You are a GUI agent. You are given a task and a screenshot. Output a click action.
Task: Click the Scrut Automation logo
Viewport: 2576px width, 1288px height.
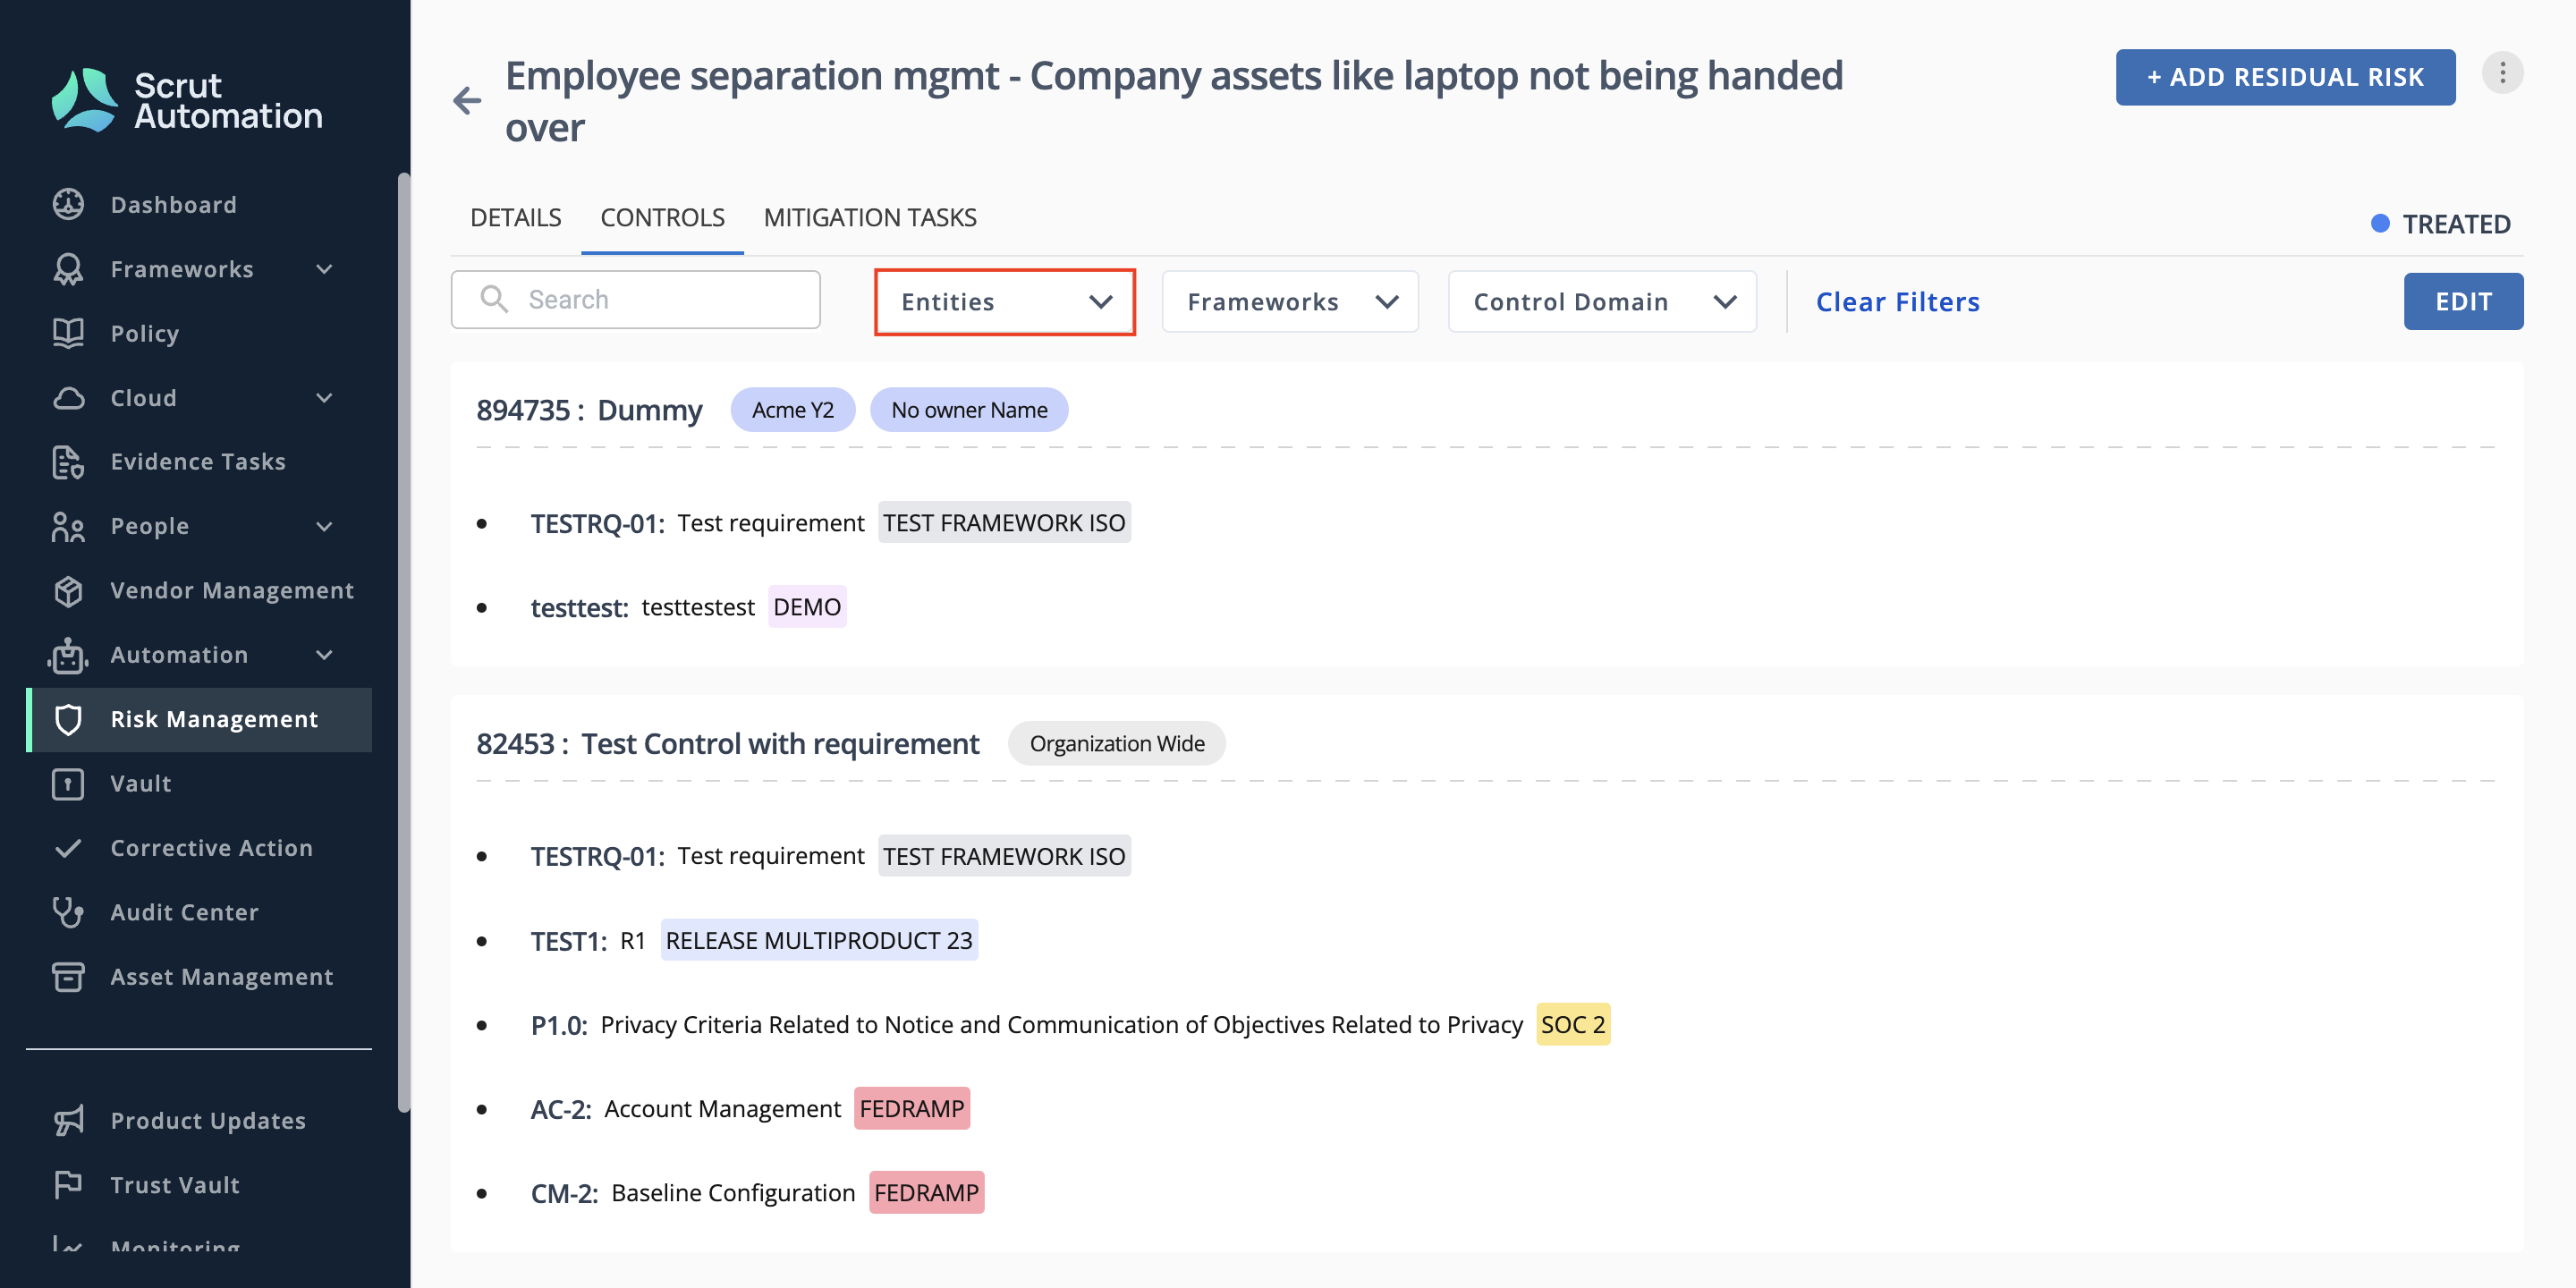click(187, 100)
